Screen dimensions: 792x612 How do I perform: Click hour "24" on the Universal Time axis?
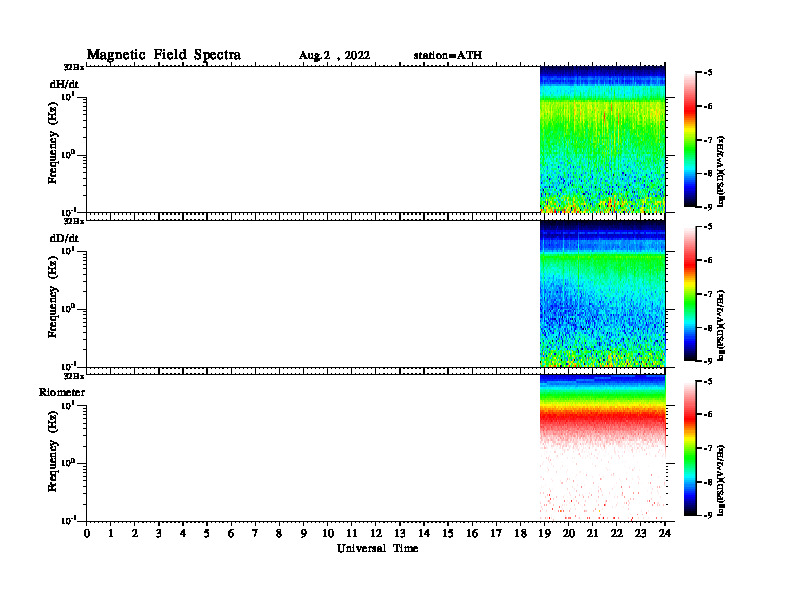[x=665, y=533]
